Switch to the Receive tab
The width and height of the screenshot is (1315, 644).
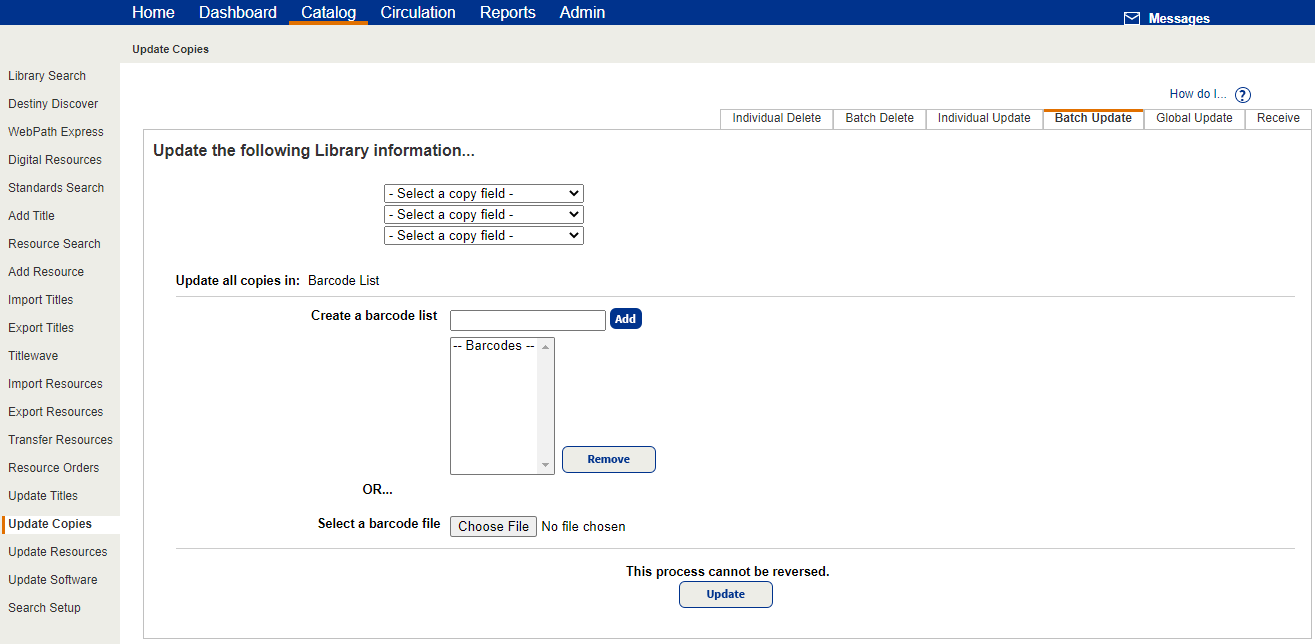click(1278, 119)
